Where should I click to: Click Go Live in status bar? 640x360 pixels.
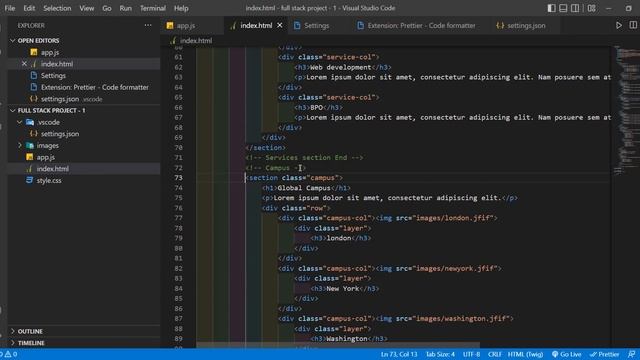click(x=567, y=354)
